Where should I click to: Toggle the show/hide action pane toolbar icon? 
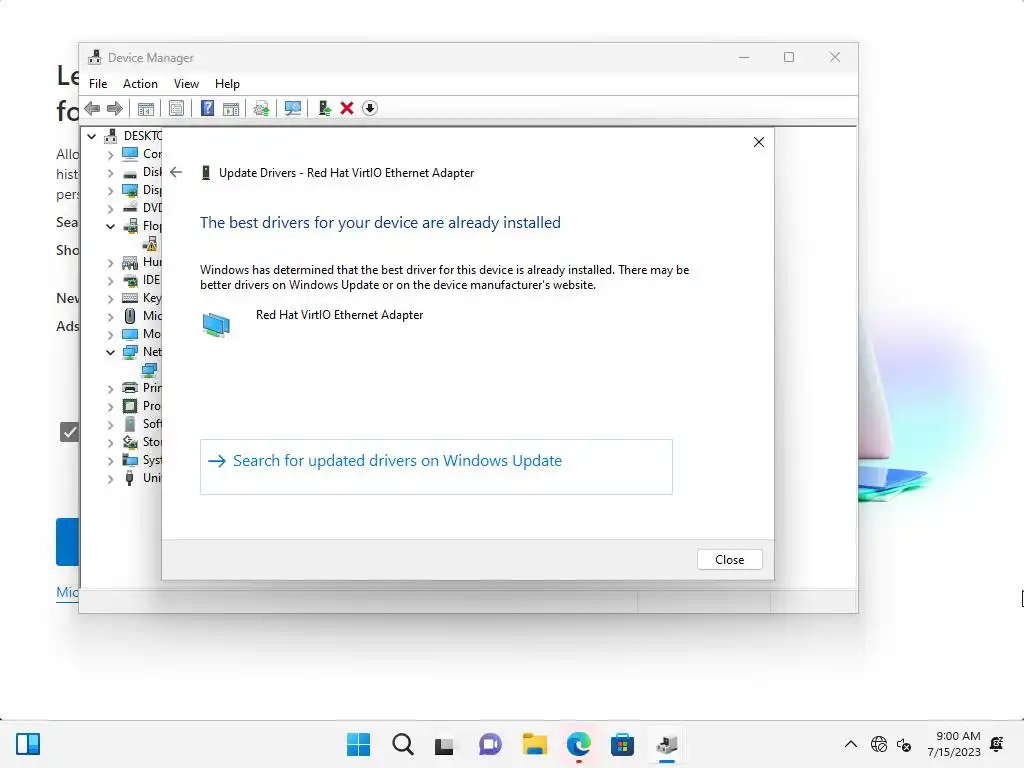click(231, 108)
